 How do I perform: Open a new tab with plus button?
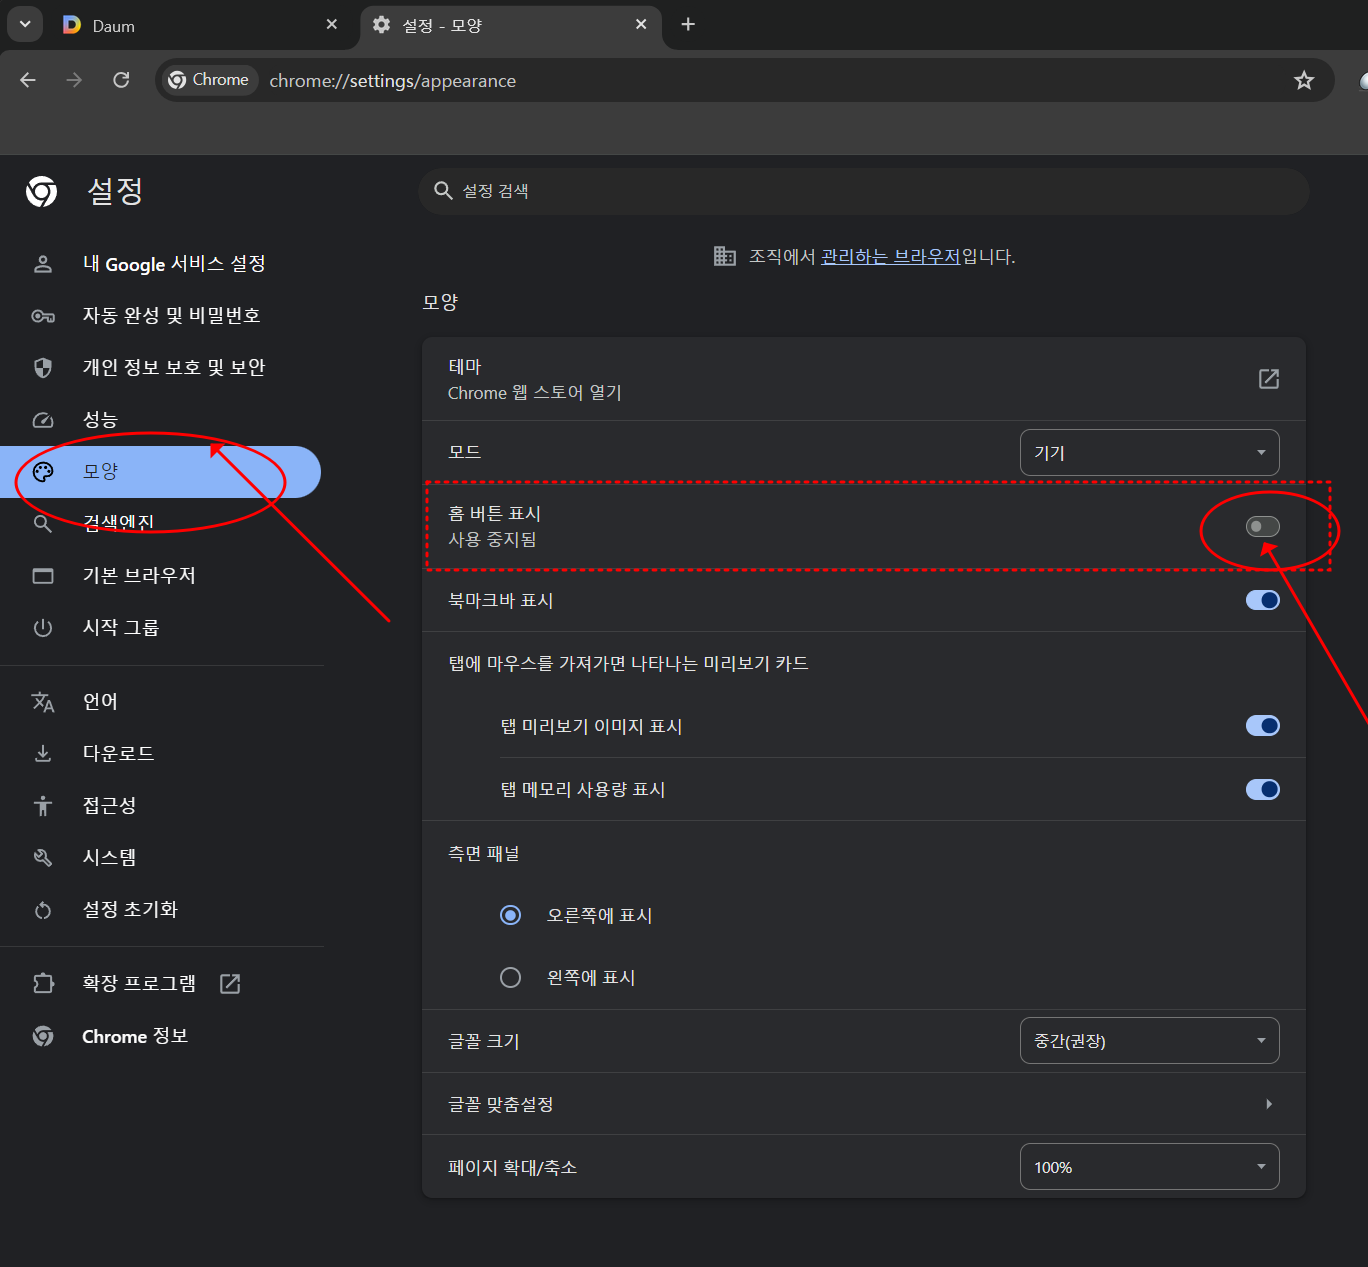click(x=688, y=24)
